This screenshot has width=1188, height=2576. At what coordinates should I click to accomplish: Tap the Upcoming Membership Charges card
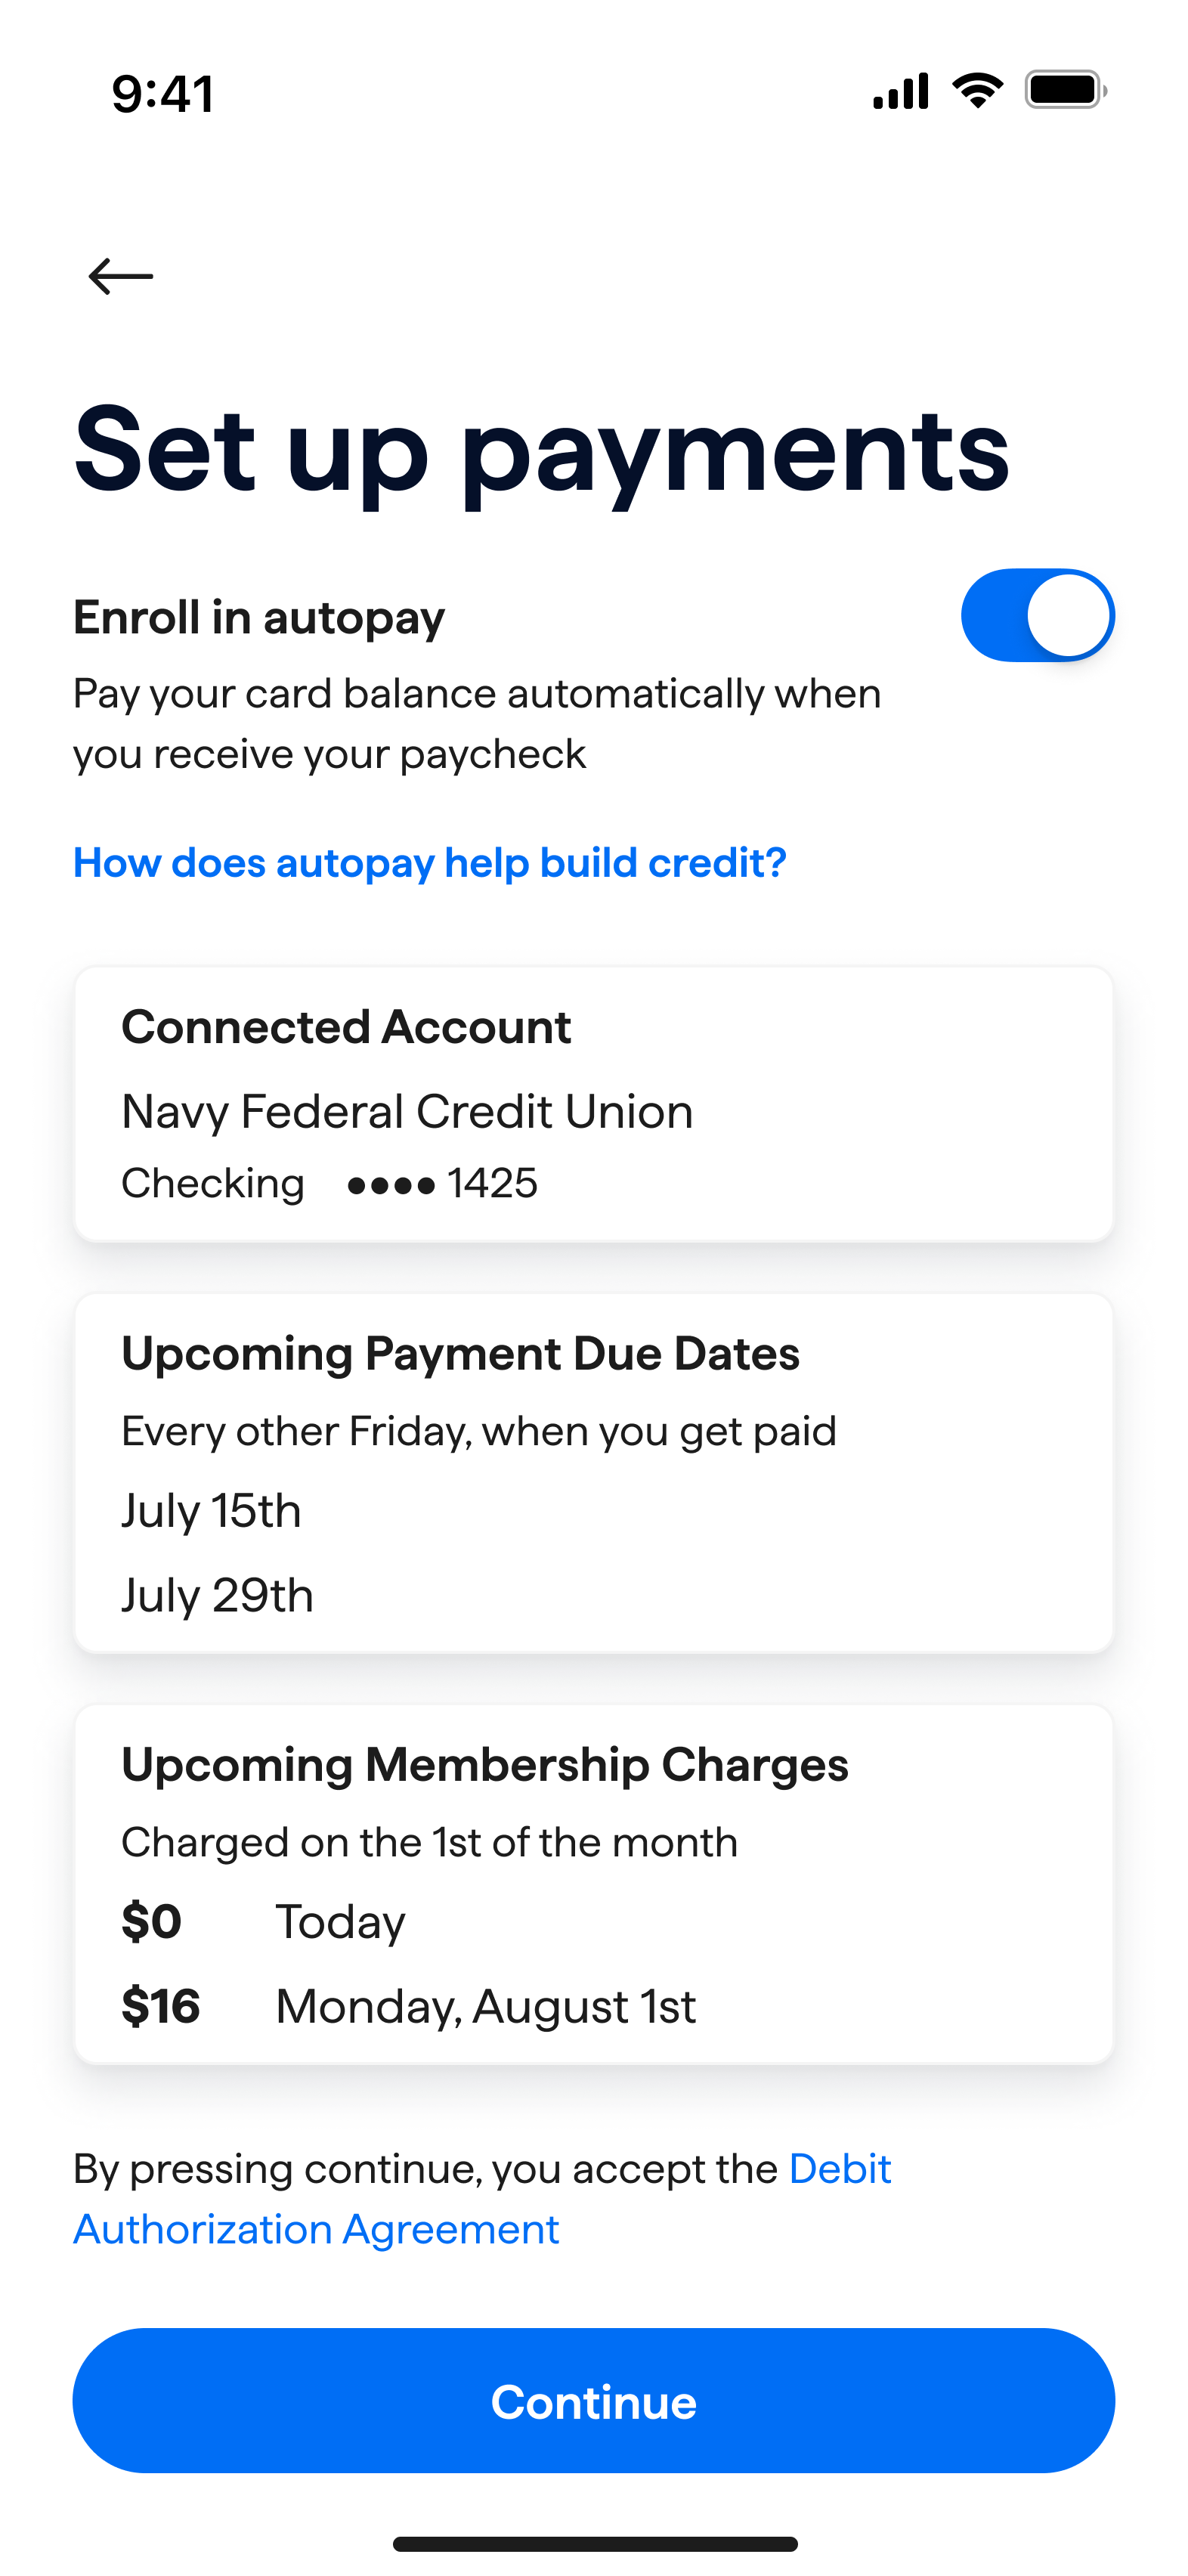click(x=593, y=1883)
